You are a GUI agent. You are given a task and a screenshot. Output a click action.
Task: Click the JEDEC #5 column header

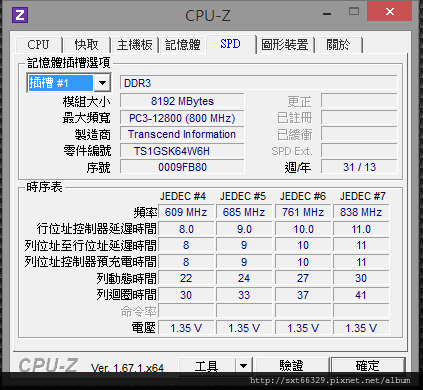click(x=243, y=196)
